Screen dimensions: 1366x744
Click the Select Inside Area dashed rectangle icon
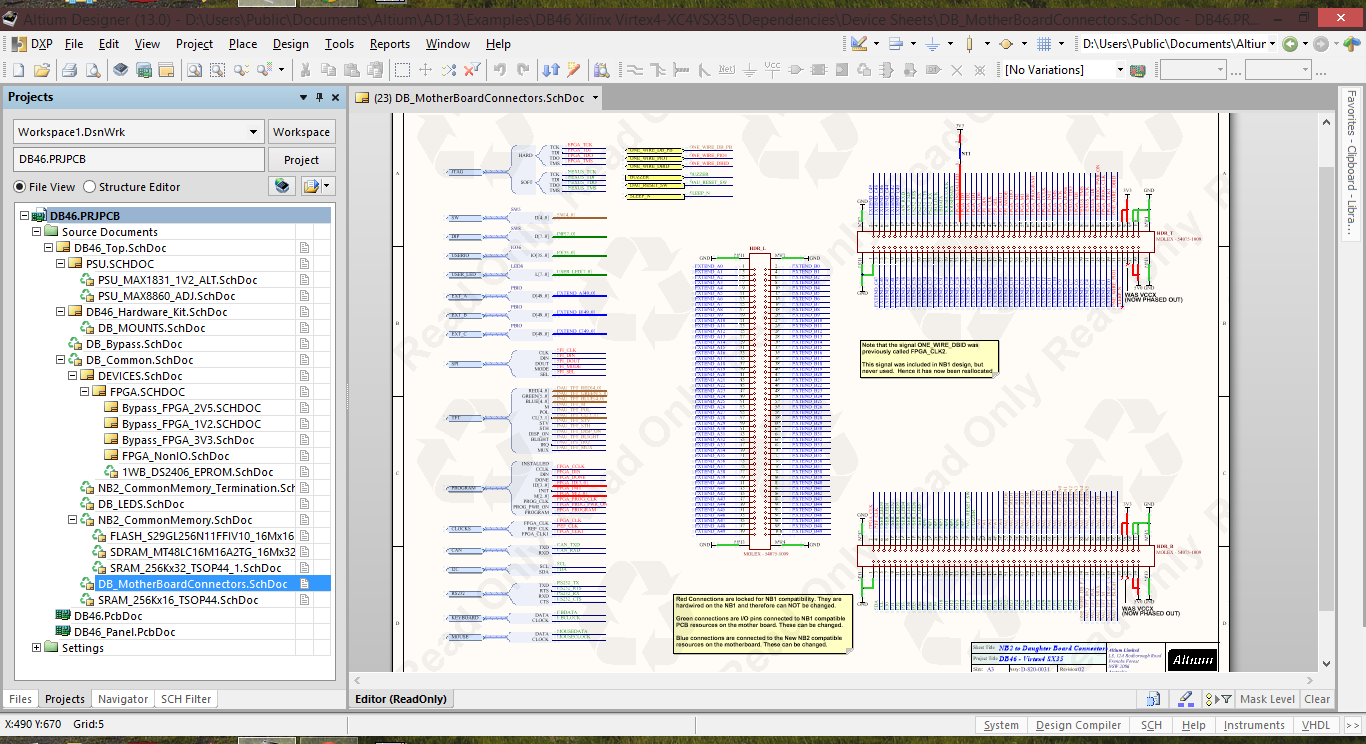click(402, 70)
